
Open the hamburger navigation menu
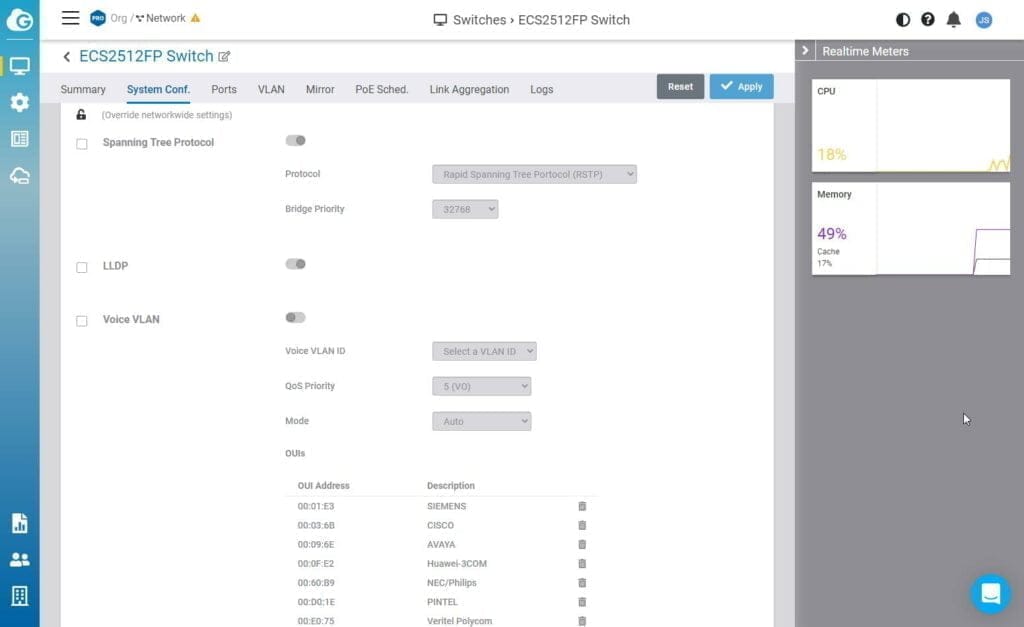pos(70,18)
